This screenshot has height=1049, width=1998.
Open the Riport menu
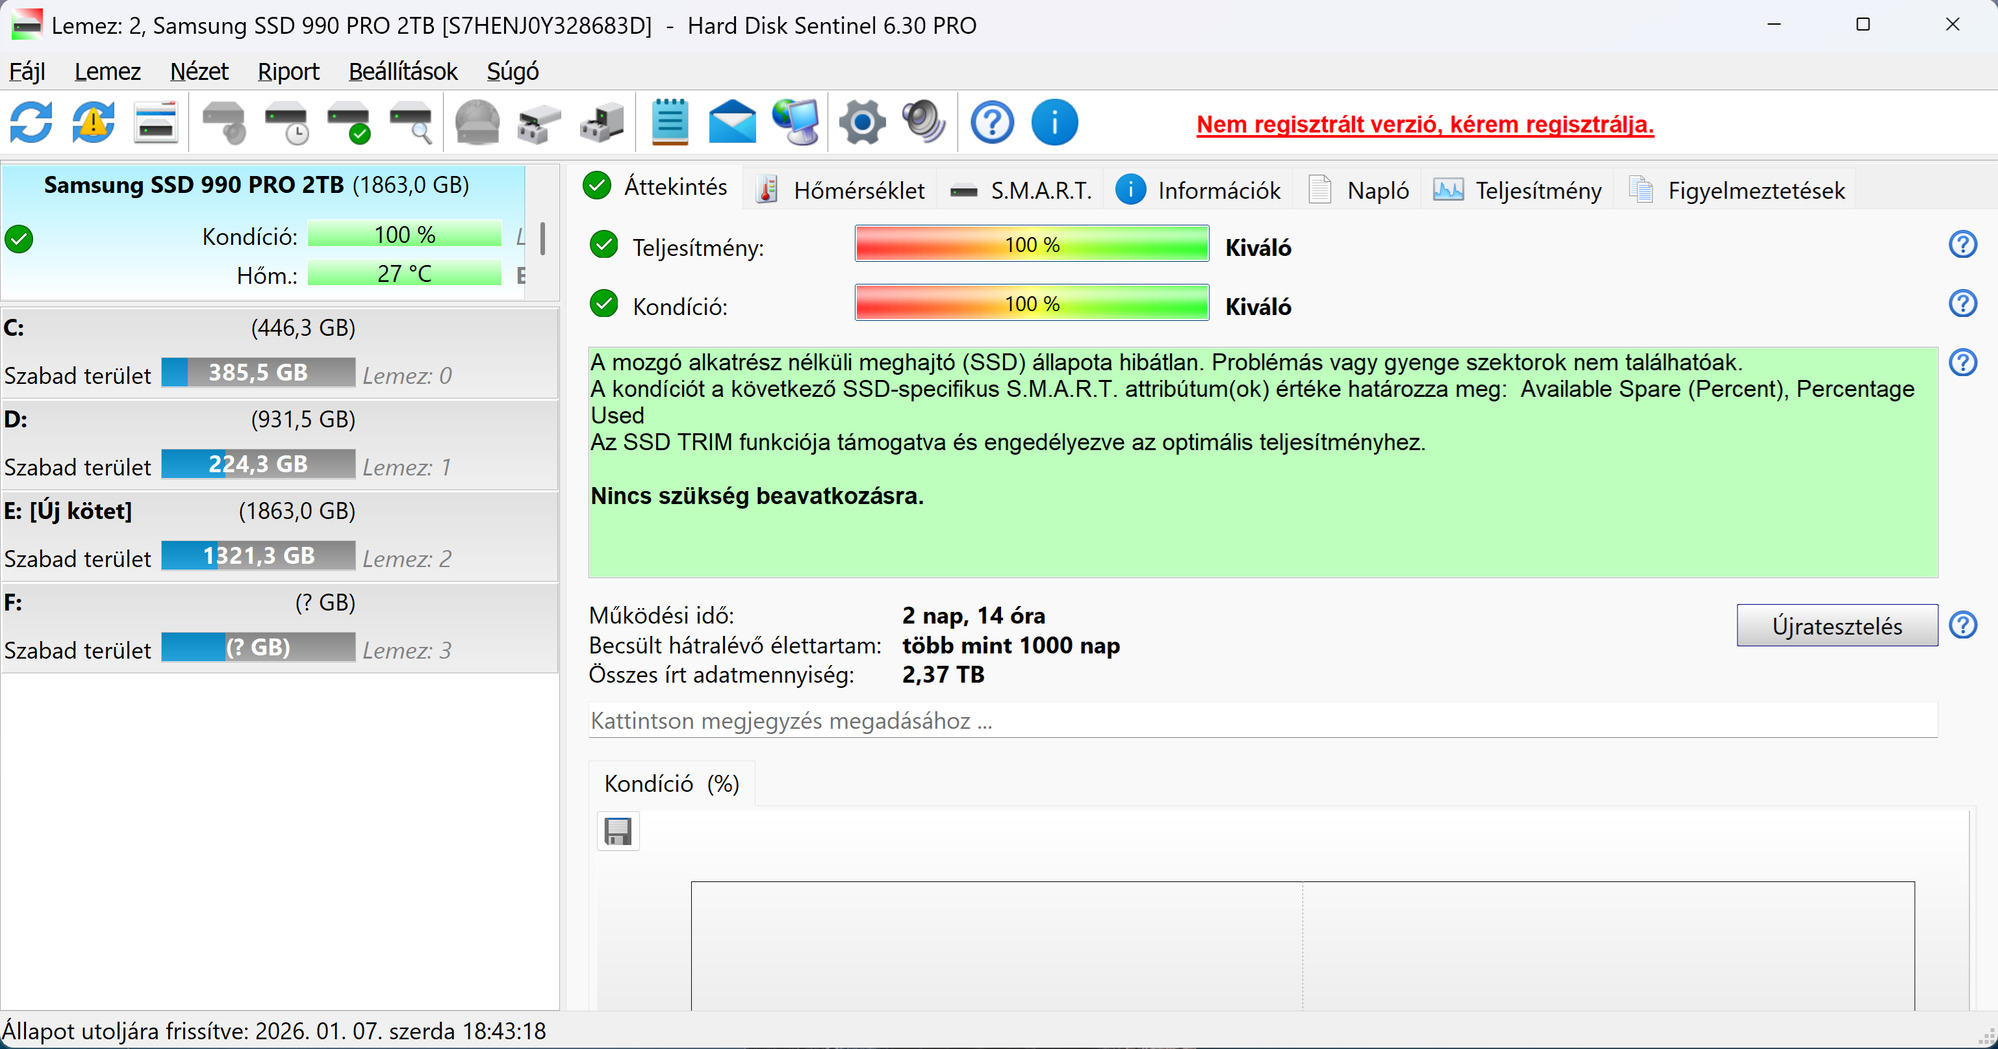[x=288, y=72]
